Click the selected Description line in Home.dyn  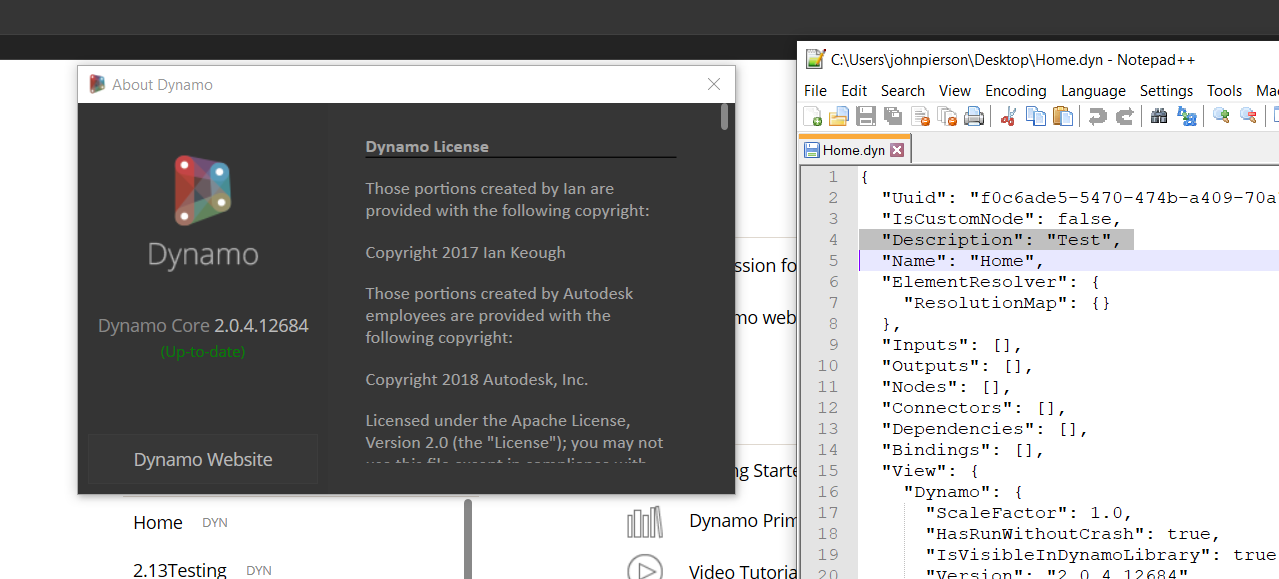coord(997,239)
